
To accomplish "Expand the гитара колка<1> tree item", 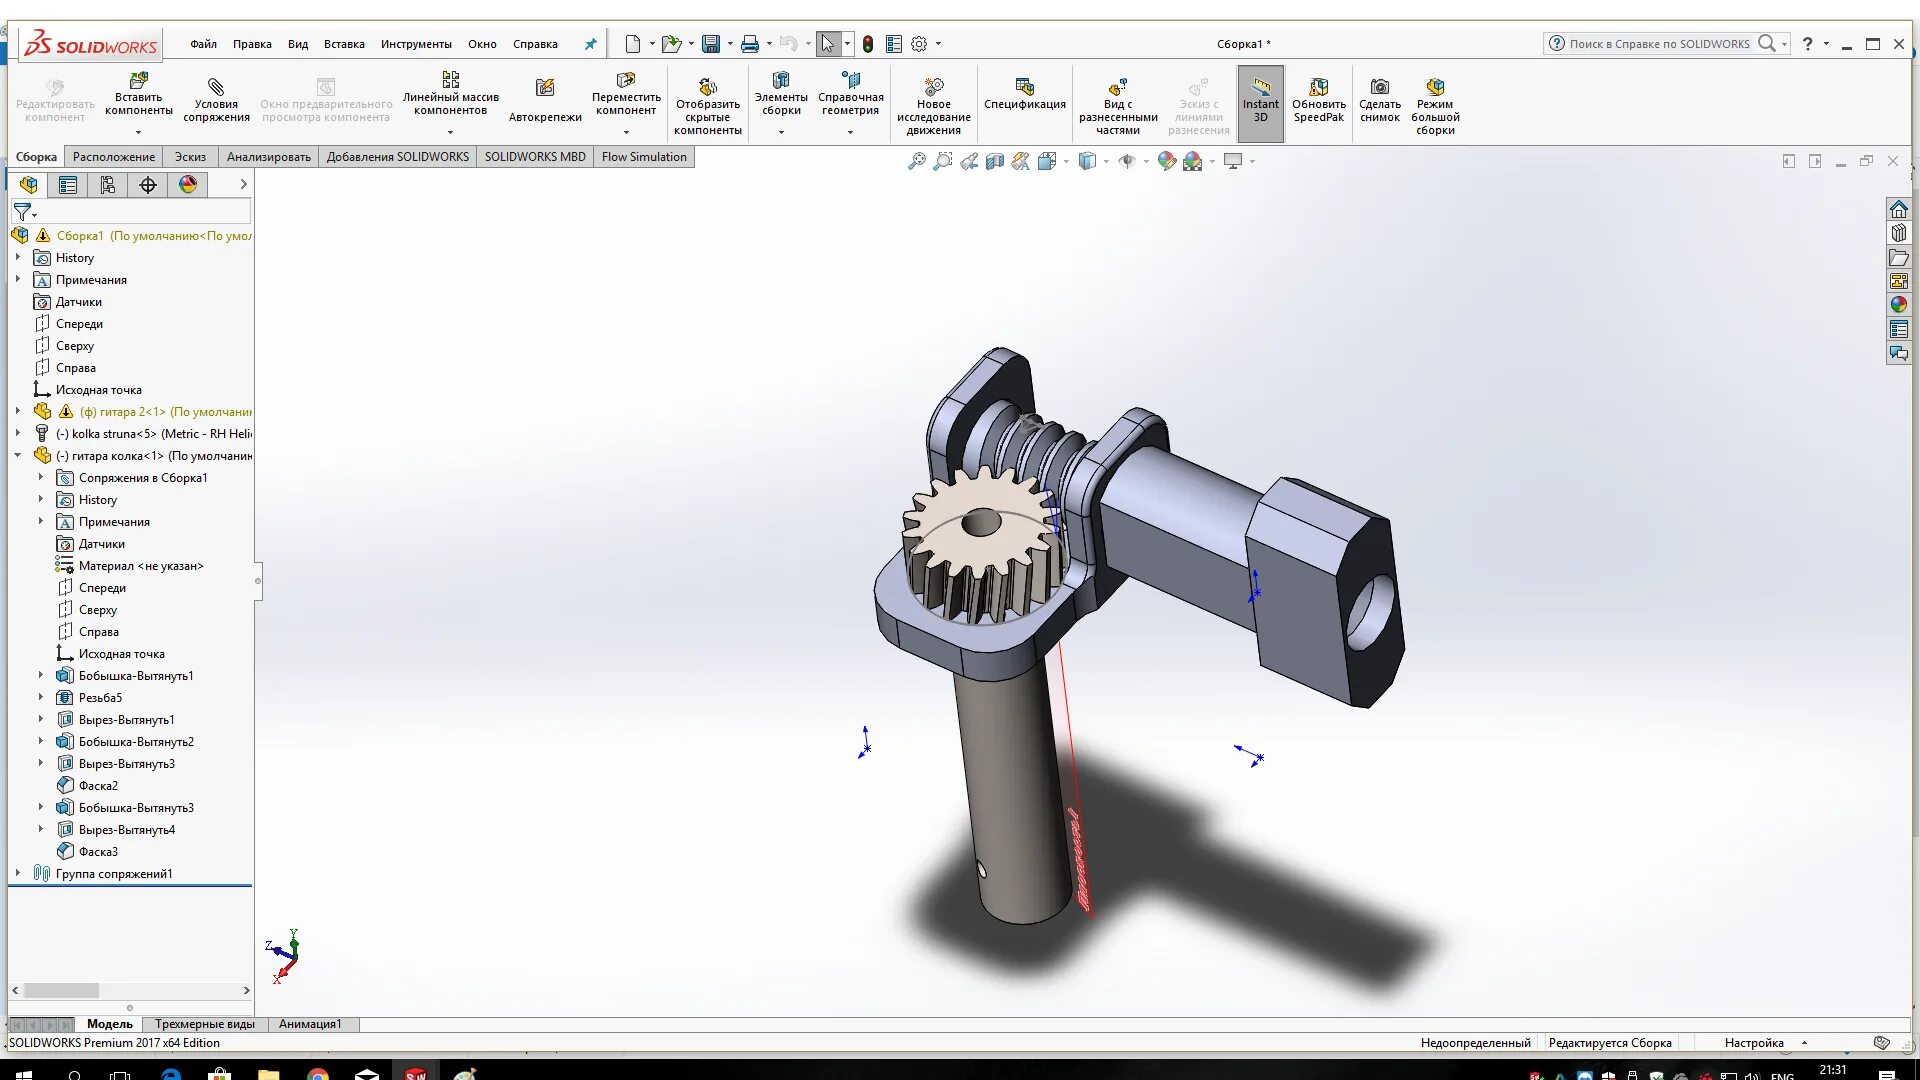I will (16, 455).
